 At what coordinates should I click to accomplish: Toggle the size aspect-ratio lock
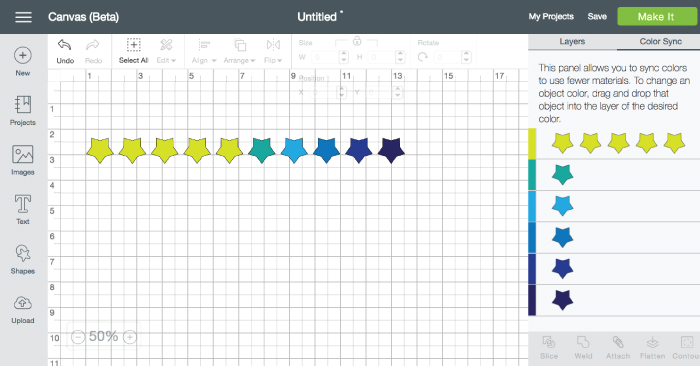(357, 42)
